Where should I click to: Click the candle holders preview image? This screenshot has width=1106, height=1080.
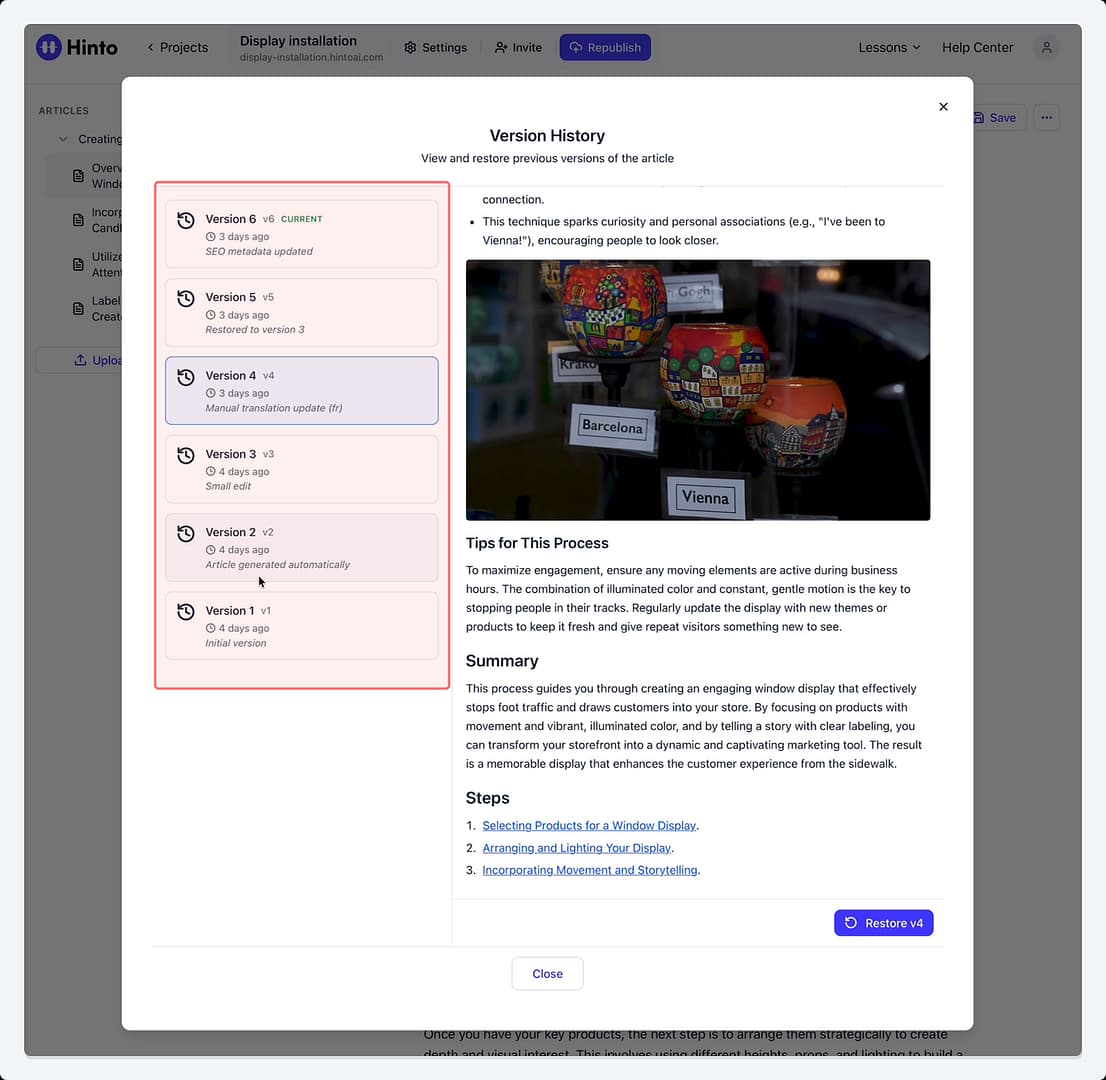pos(698,390)
